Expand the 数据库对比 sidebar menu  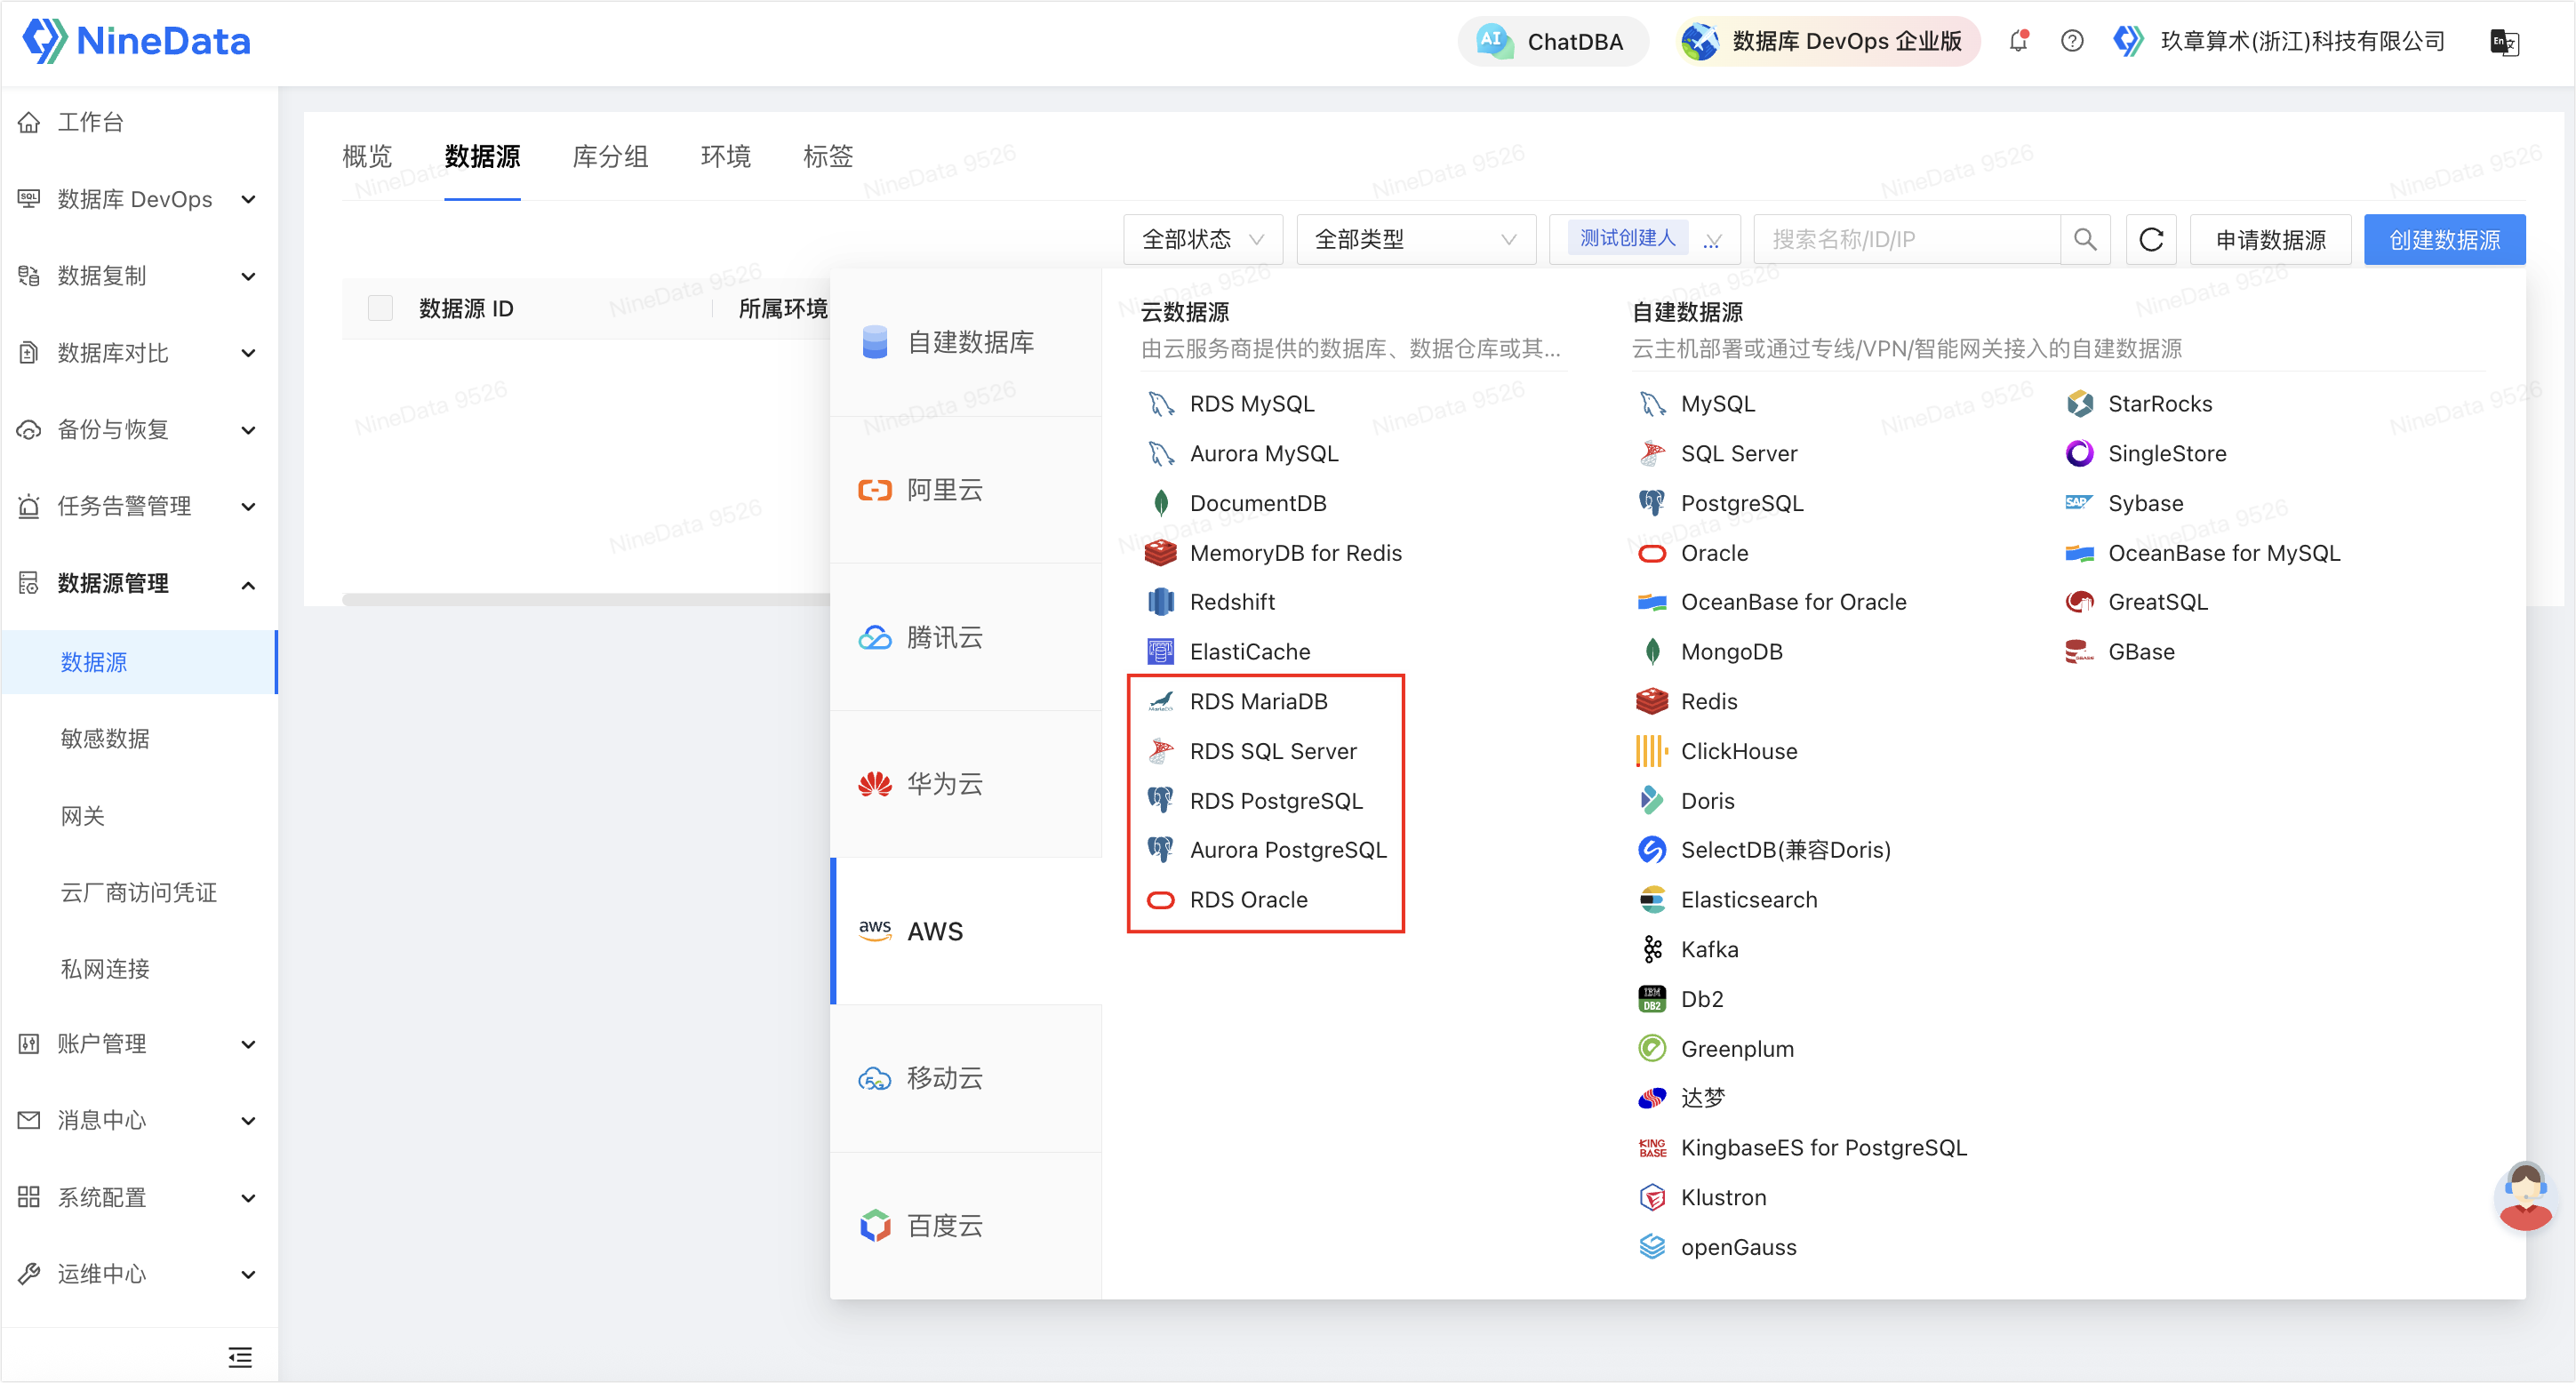(x=139, y=353)
